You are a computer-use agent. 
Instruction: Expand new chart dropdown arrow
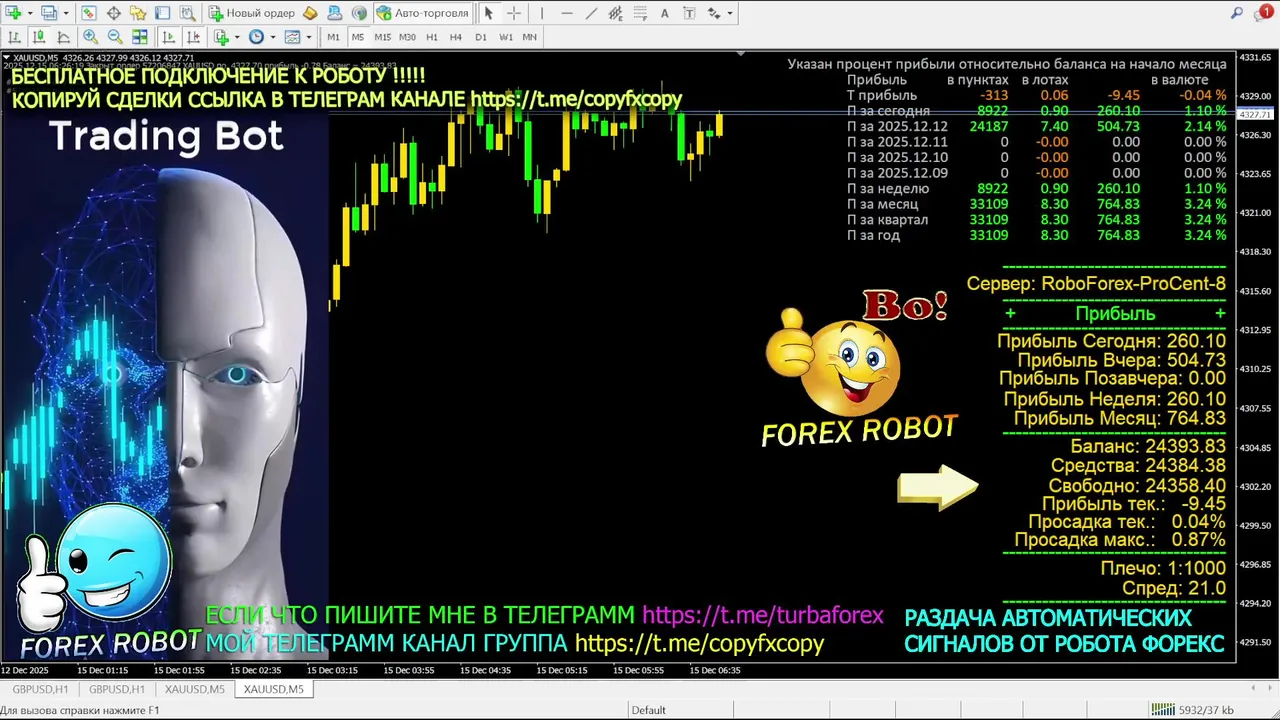(30, 13)
